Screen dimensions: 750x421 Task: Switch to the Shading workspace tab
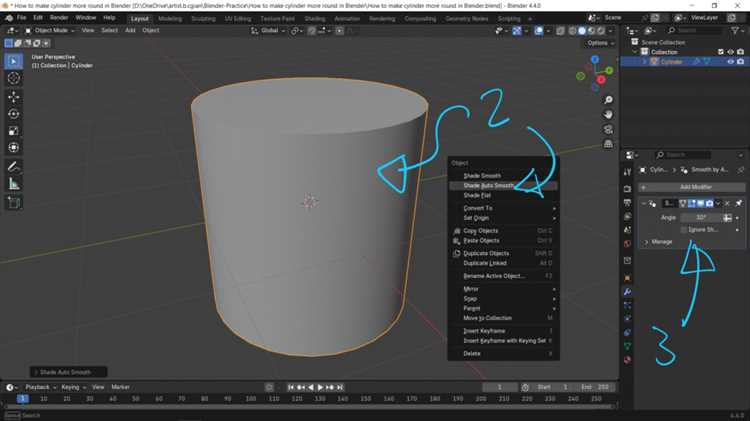pos(315,19)
